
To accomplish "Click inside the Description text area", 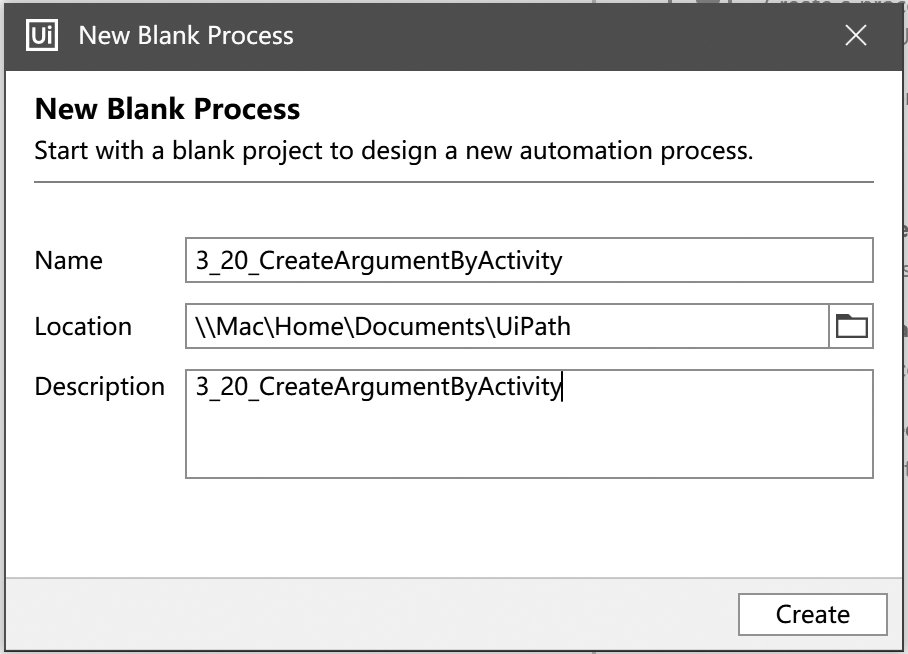I will 529,424.
